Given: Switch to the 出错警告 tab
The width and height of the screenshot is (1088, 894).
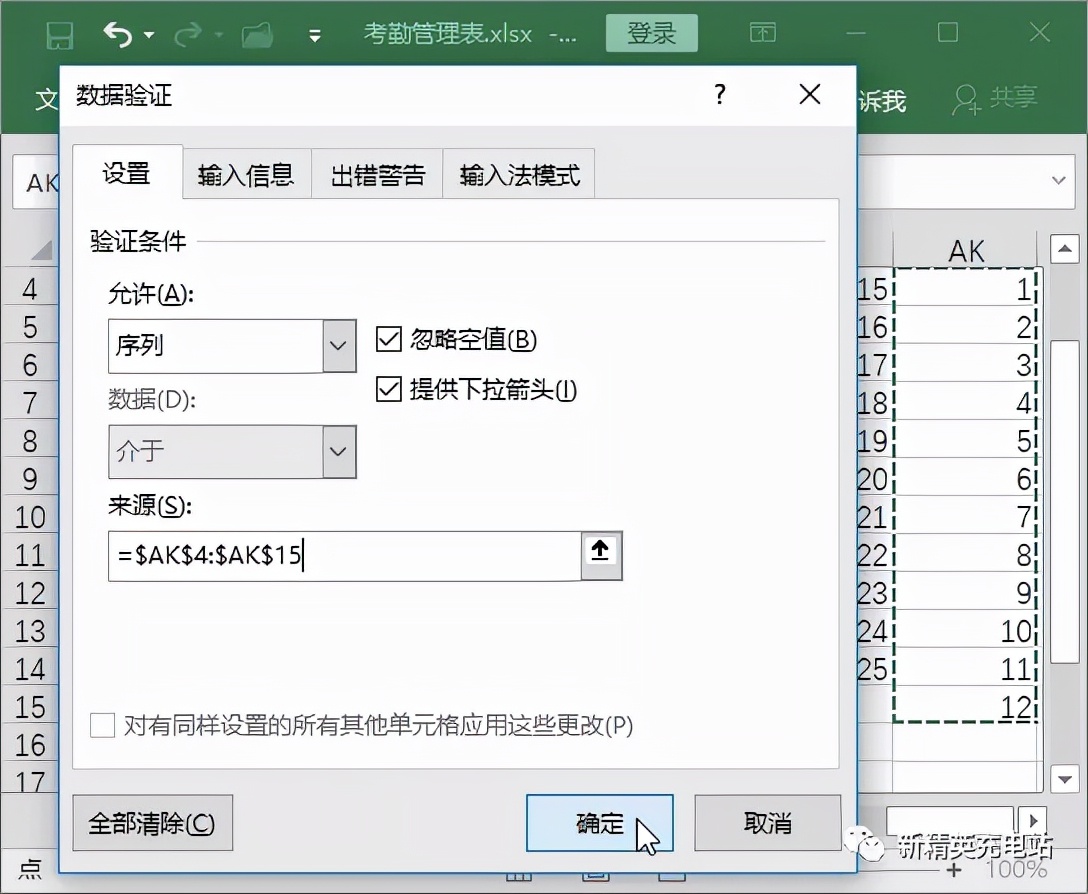Looking at the screenshot, I should pos(378,173).
